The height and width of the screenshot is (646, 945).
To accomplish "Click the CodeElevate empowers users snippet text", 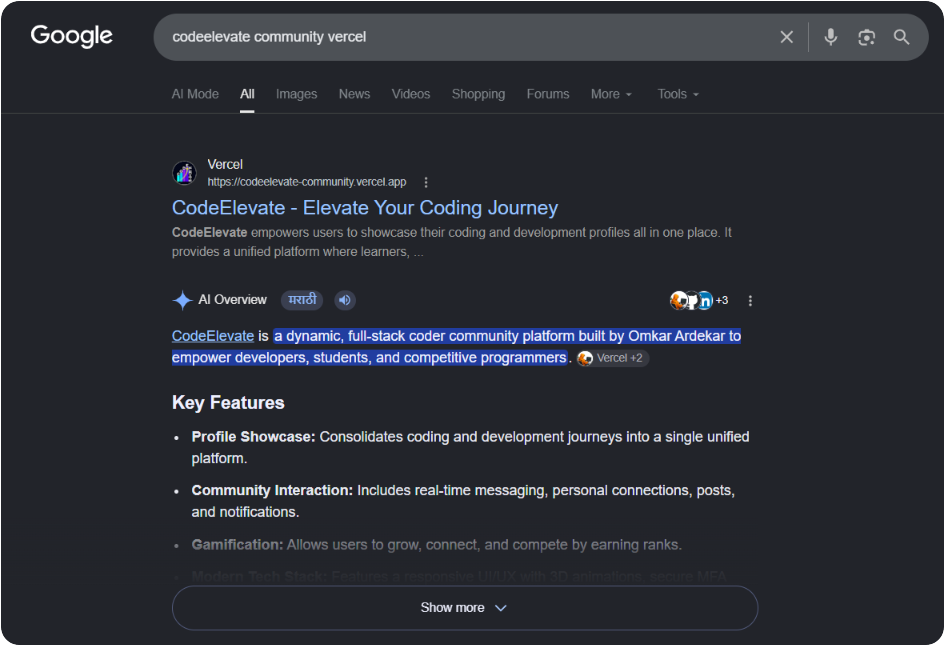I will coord(451,242).
